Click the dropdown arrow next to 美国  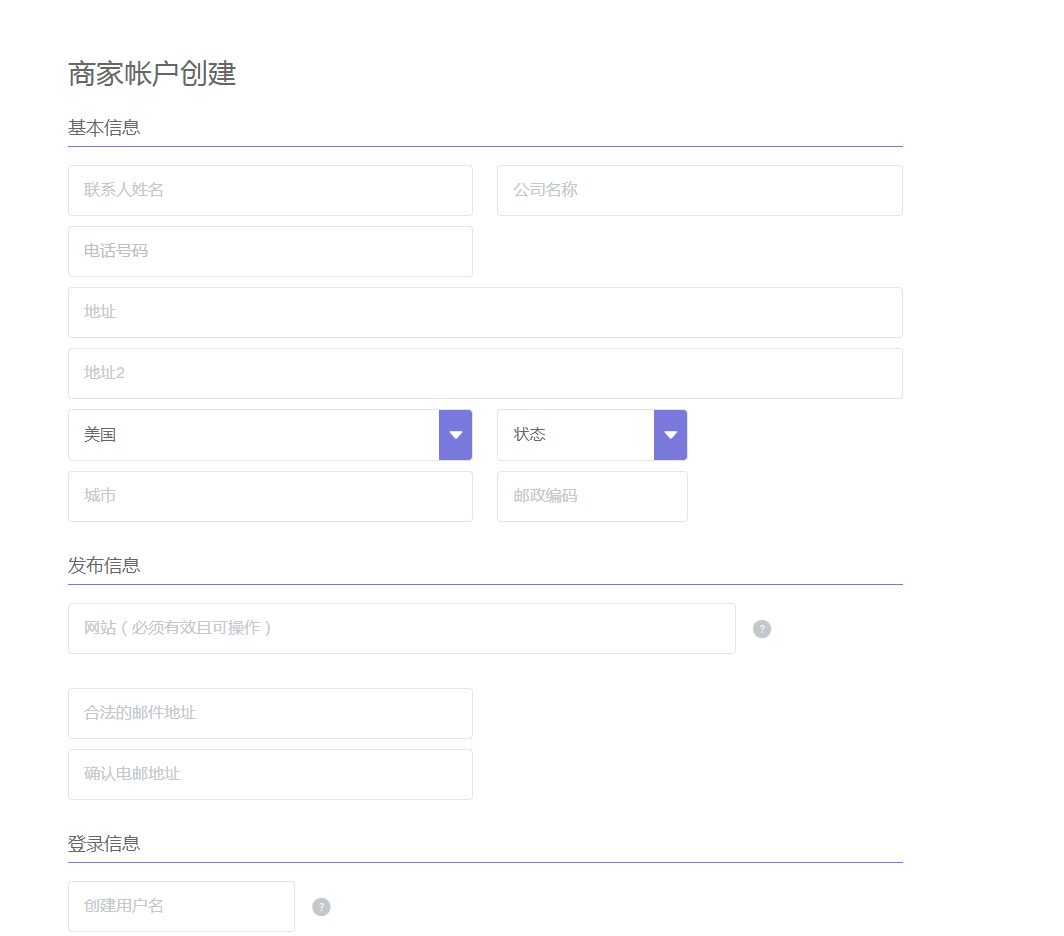coord(455,434)
